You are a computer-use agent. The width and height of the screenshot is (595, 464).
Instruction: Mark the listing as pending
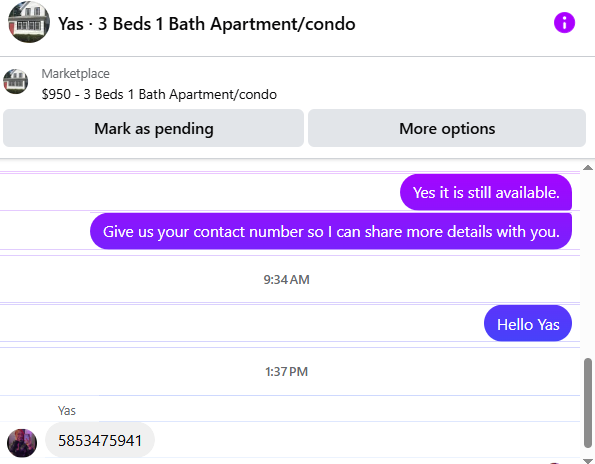pos(153,128)
